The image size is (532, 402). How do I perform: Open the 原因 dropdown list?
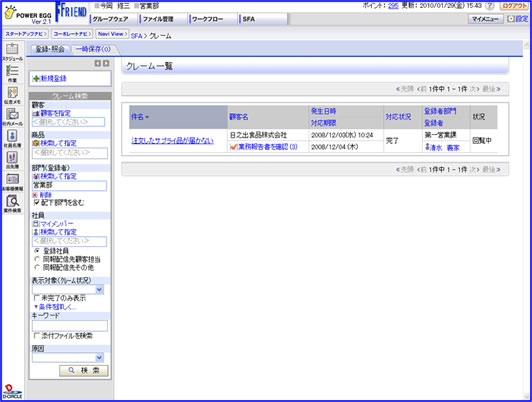point(68,358)
